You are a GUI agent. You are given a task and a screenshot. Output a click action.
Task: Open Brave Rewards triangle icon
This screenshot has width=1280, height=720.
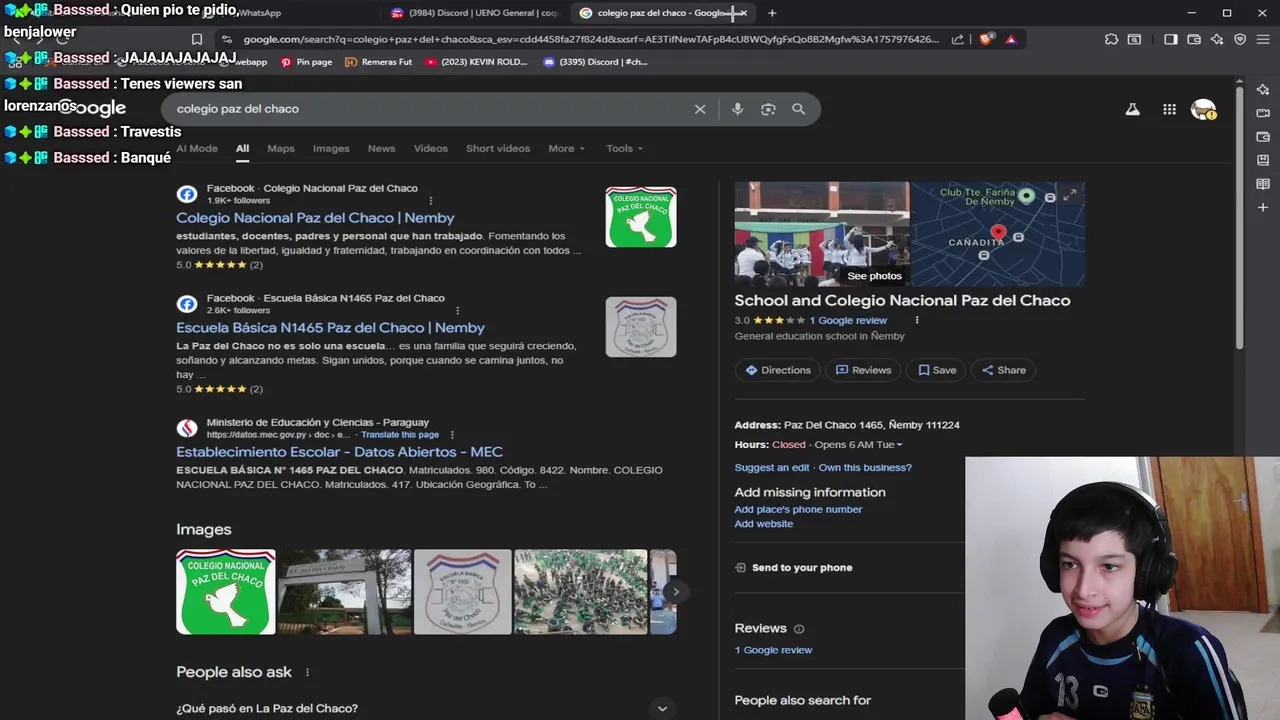[1011, 39]
